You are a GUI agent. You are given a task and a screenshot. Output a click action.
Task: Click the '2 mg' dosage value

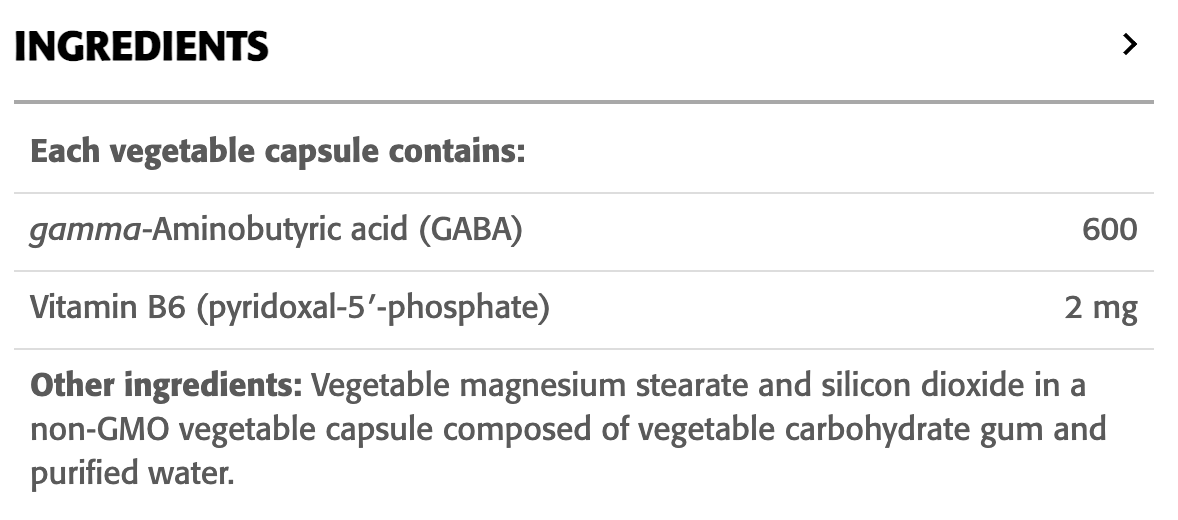click(x=1101, y=309)
